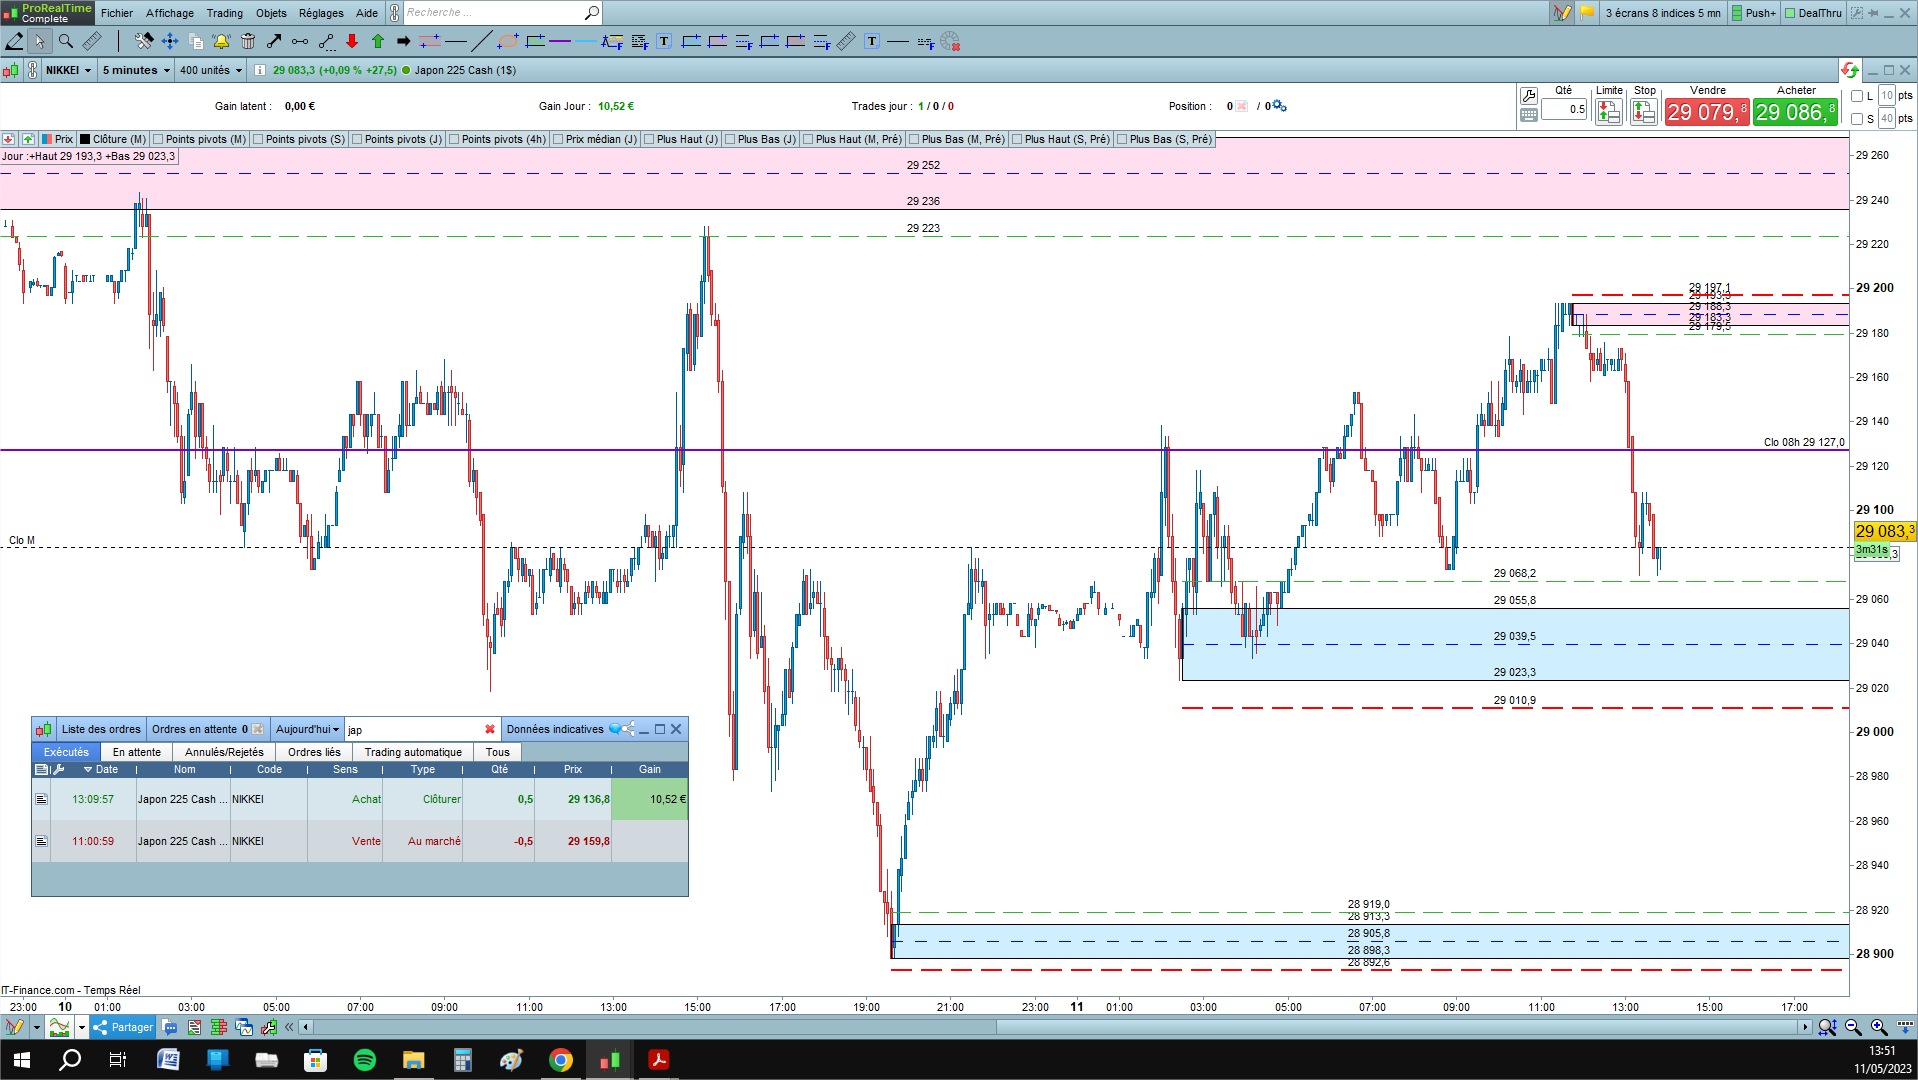Toggle Plus Haut (J) checkbox
Screen dimensions: 1918x1080
(649, 139)
